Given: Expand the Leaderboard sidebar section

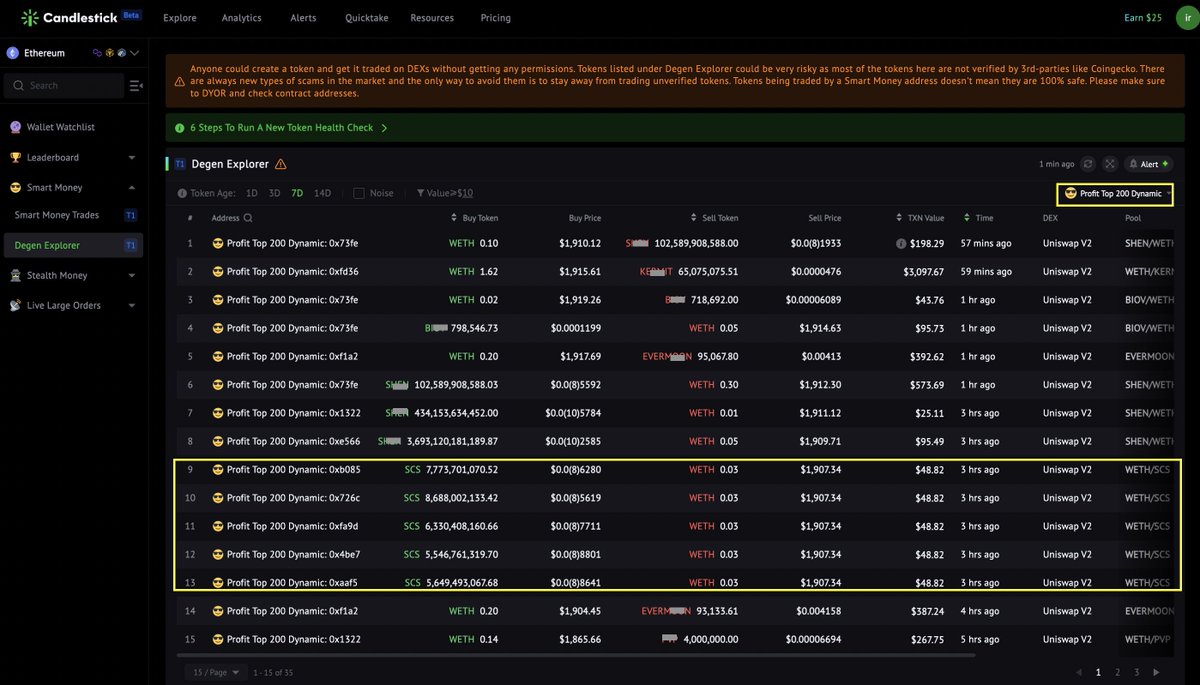Looking at the screenshot, I should click(132, 157).
